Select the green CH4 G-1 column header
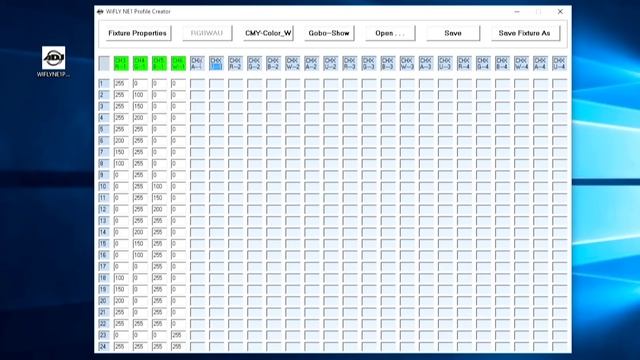 (140, 63)
